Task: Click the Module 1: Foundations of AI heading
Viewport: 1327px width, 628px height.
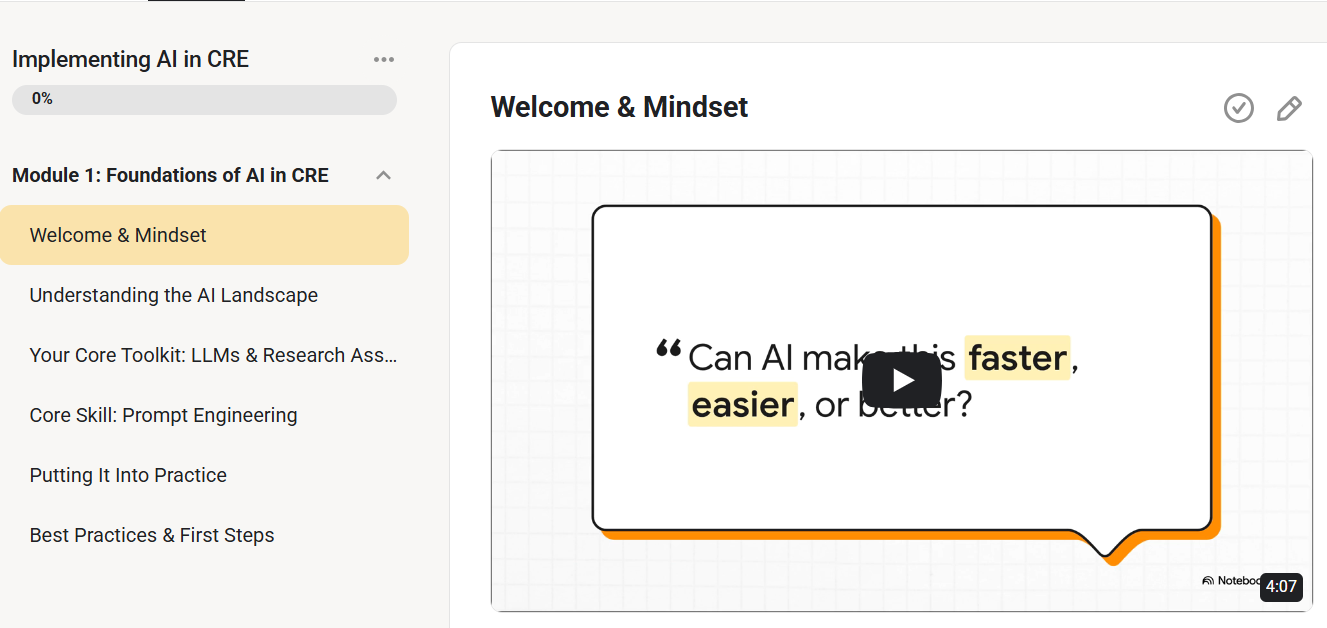Action: 170,176
